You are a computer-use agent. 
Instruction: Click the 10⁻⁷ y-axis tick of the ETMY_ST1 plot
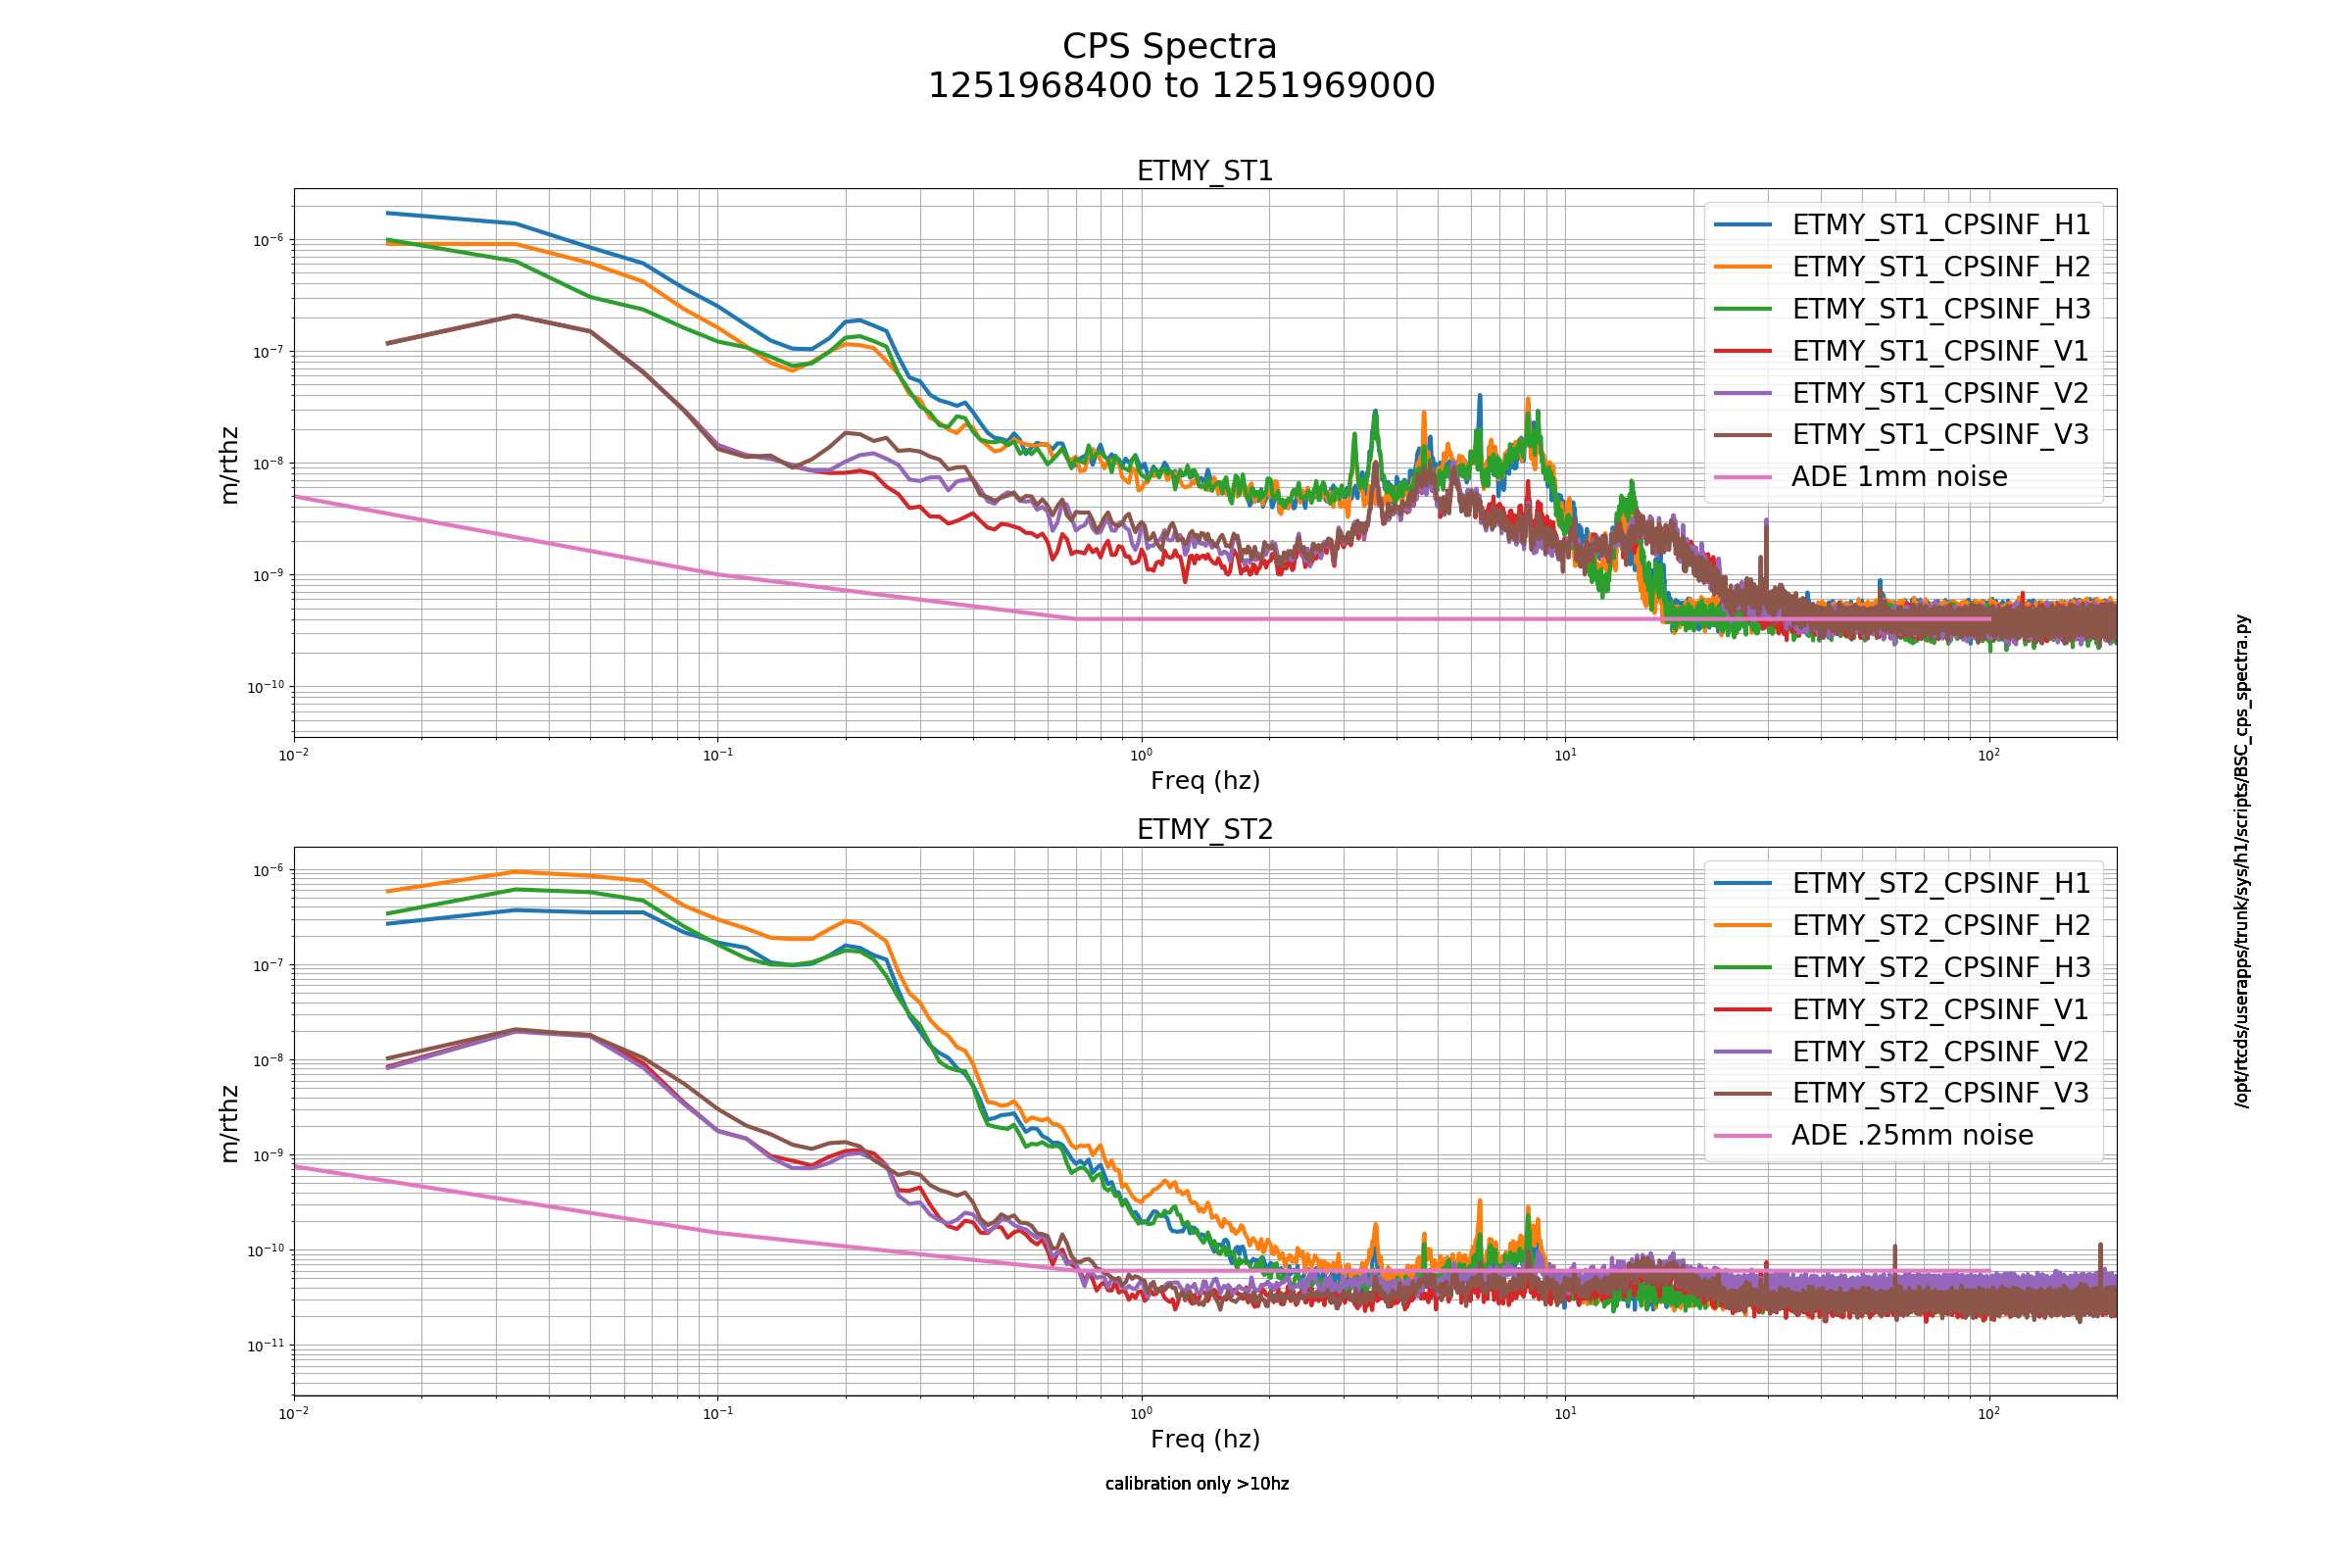pyautogui.click(x=266, y=352)
